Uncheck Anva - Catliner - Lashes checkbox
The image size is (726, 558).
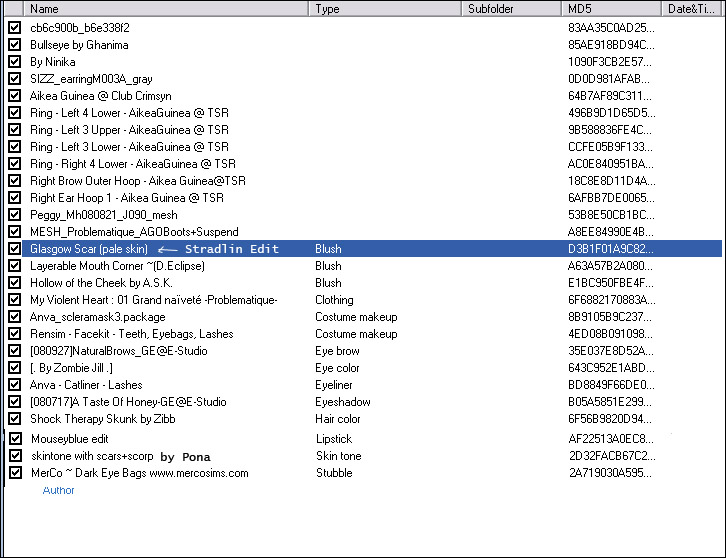(14, 385)
